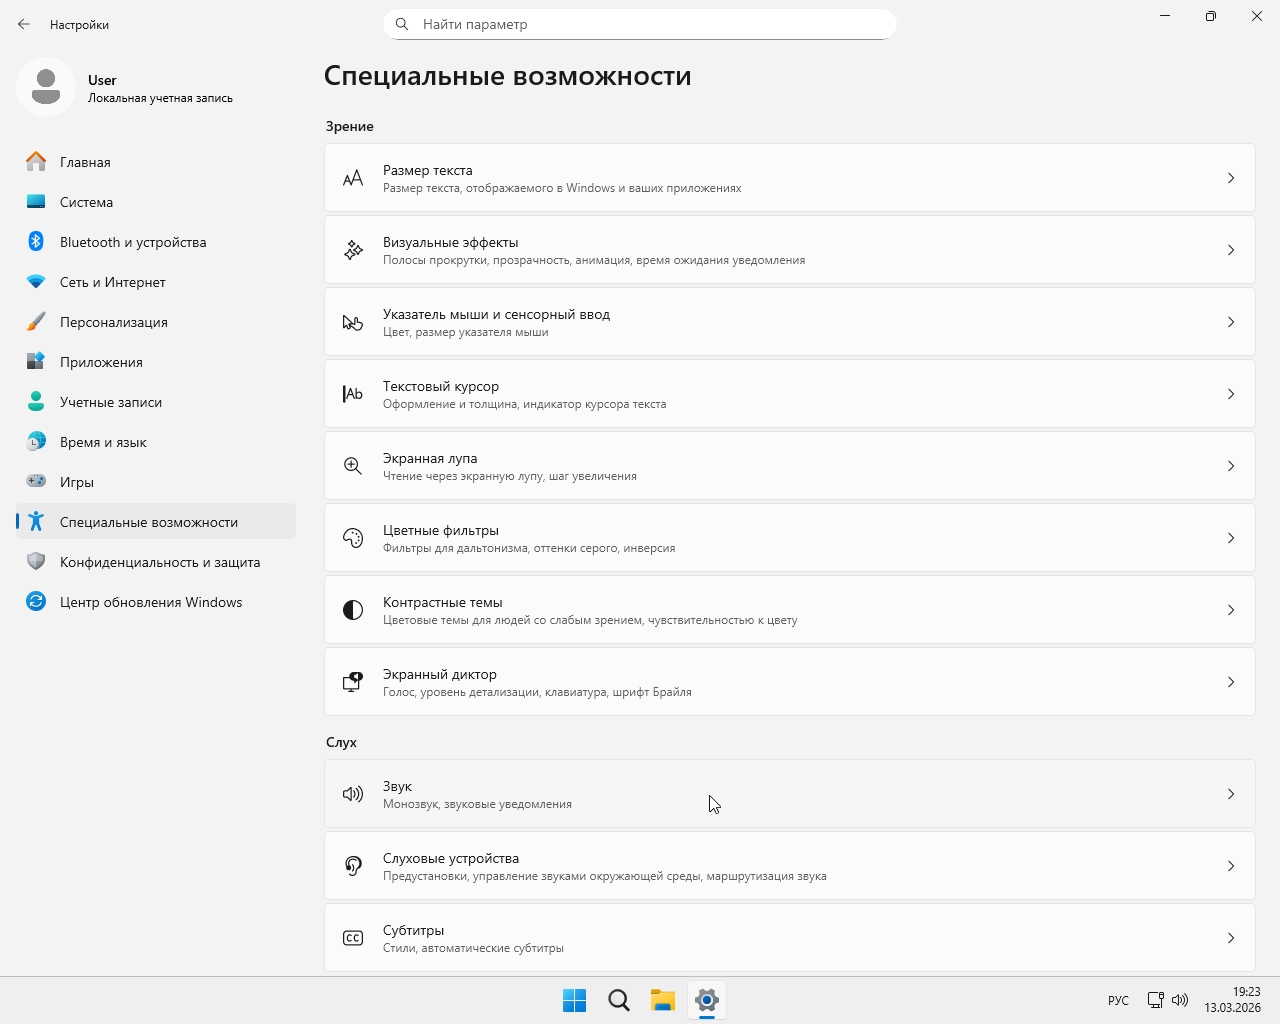This screenshot has height=1024, width=1280.
Task: Open Время и язык section
Action: point(156,442)
